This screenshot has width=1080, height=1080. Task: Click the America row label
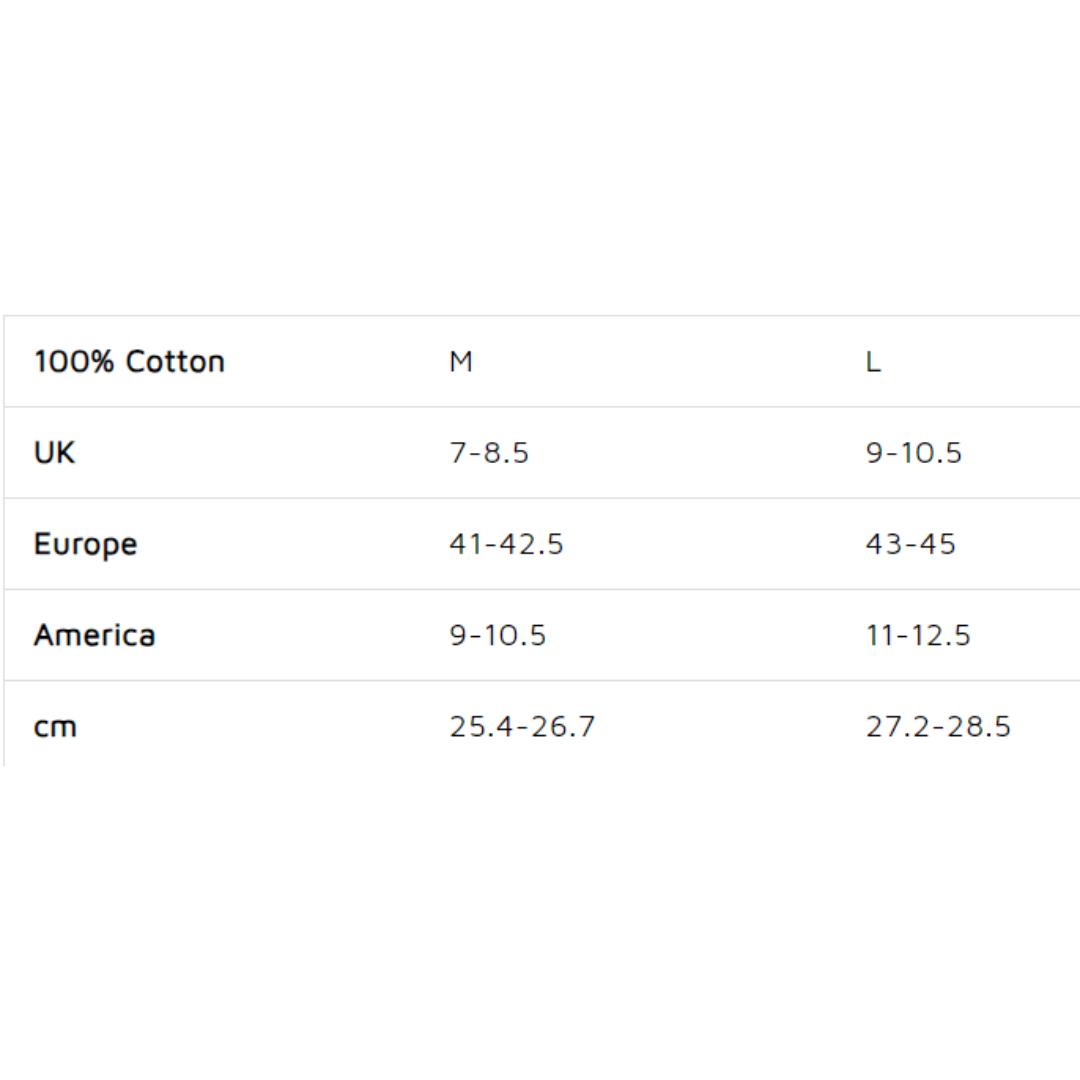(x=94, y=636)
